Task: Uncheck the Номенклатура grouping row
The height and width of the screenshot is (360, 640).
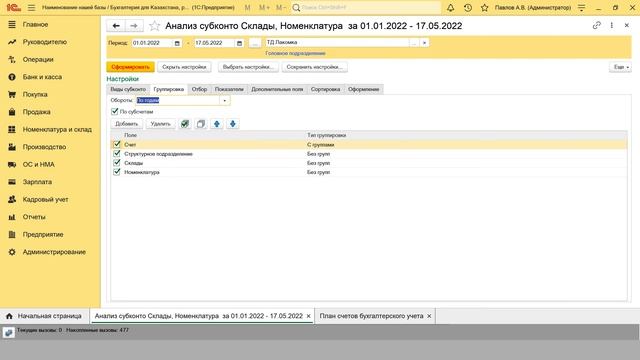Action: tap(117, 172)
